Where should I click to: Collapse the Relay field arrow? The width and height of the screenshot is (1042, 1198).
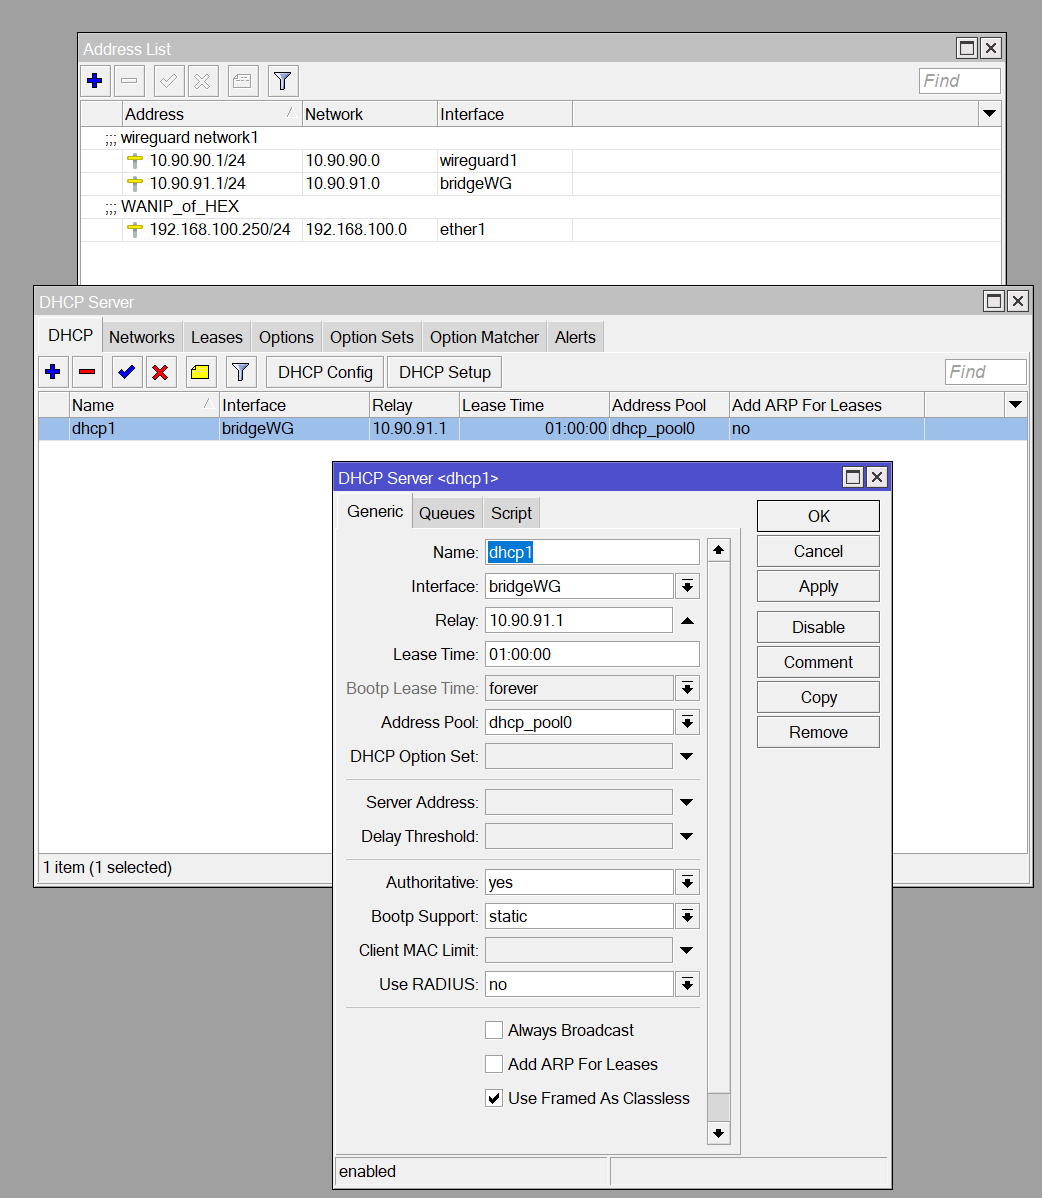click(x=688, y=620)
